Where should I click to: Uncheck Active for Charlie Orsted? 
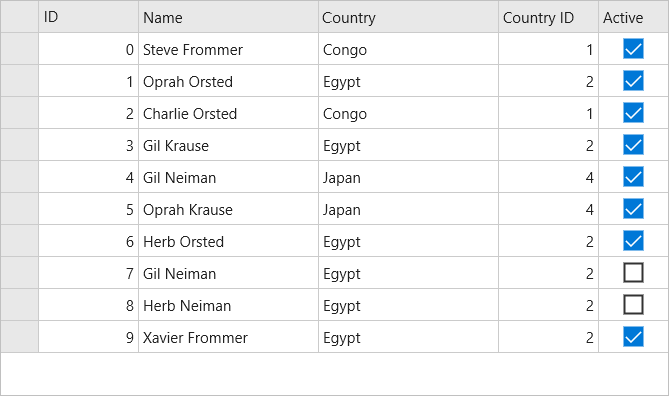633,113
